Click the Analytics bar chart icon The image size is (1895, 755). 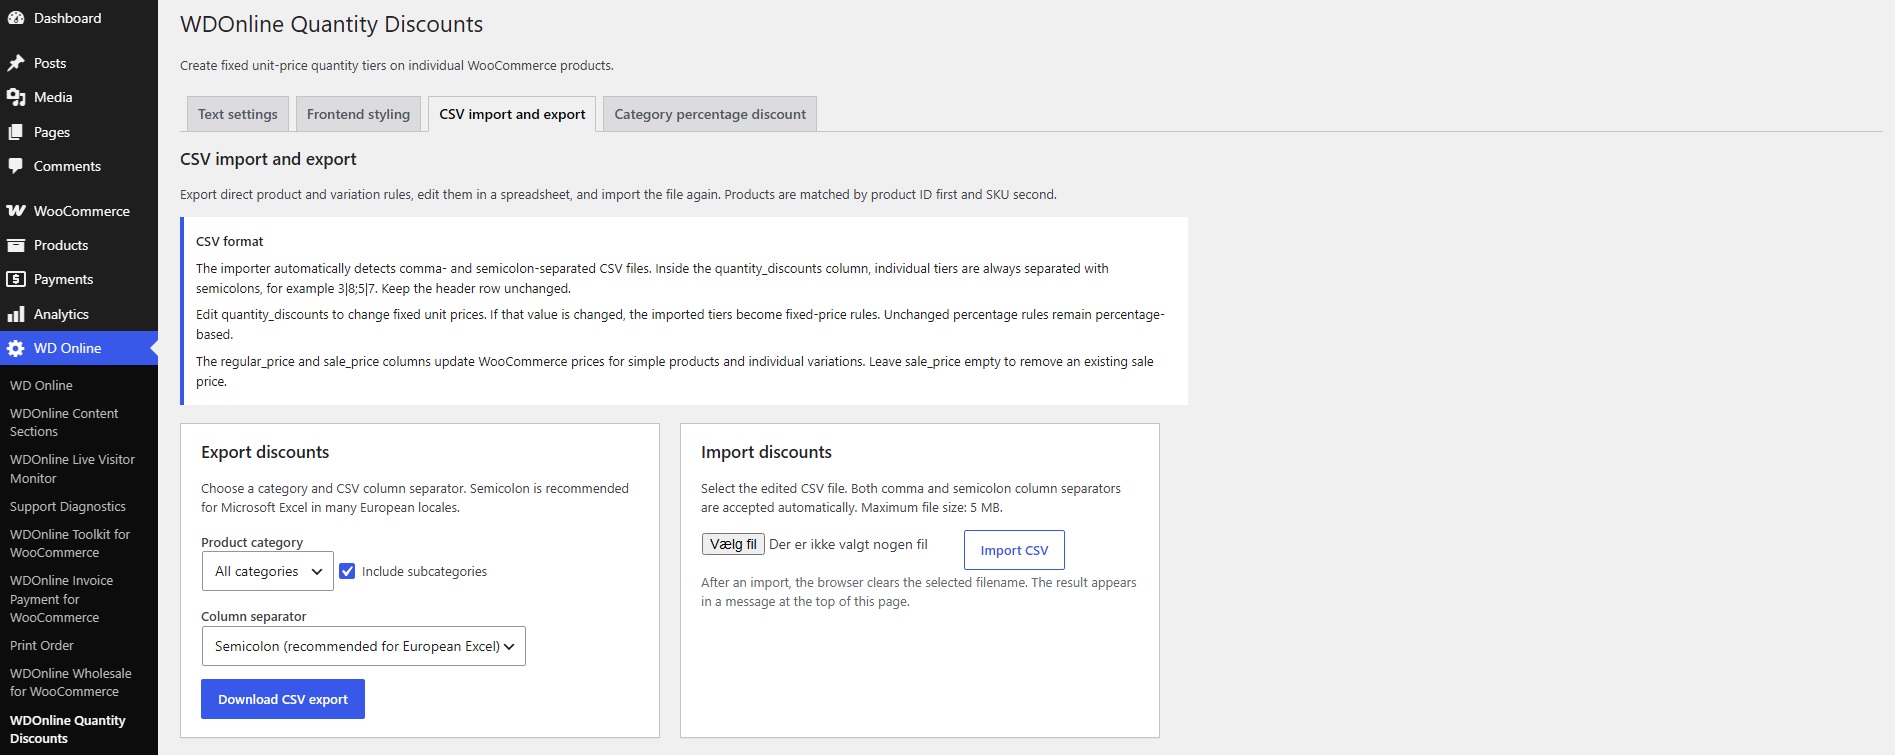coord(16,314)
